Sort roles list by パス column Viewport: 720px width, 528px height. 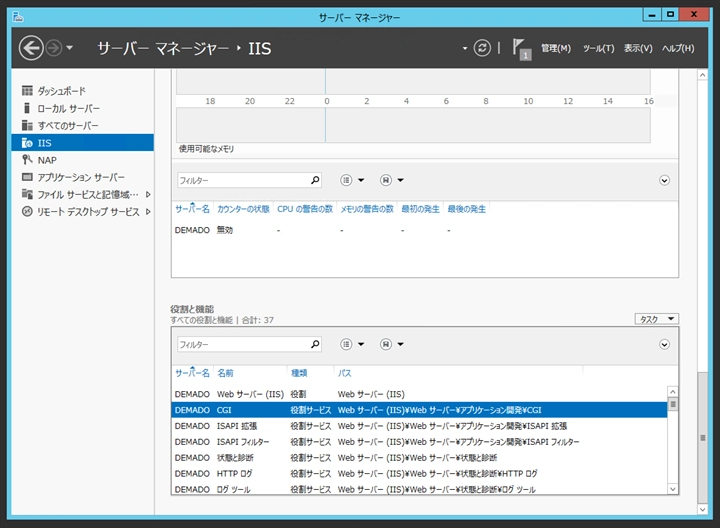click(345, 373)
